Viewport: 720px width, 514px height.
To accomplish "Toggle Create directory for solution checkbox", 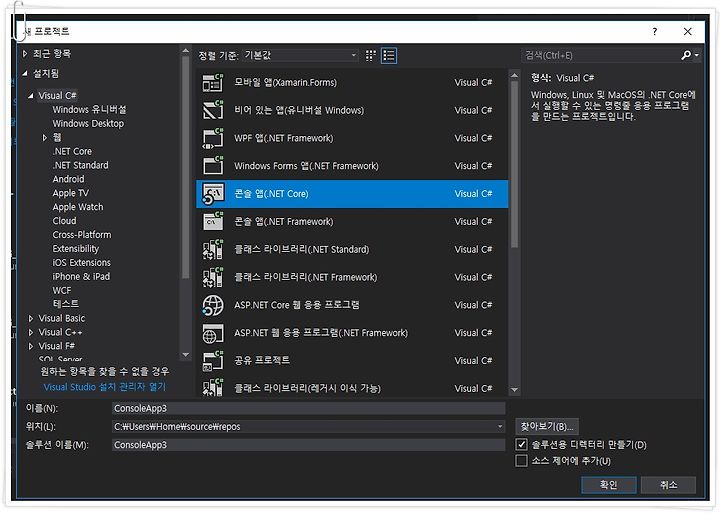I will coord(521,445).
